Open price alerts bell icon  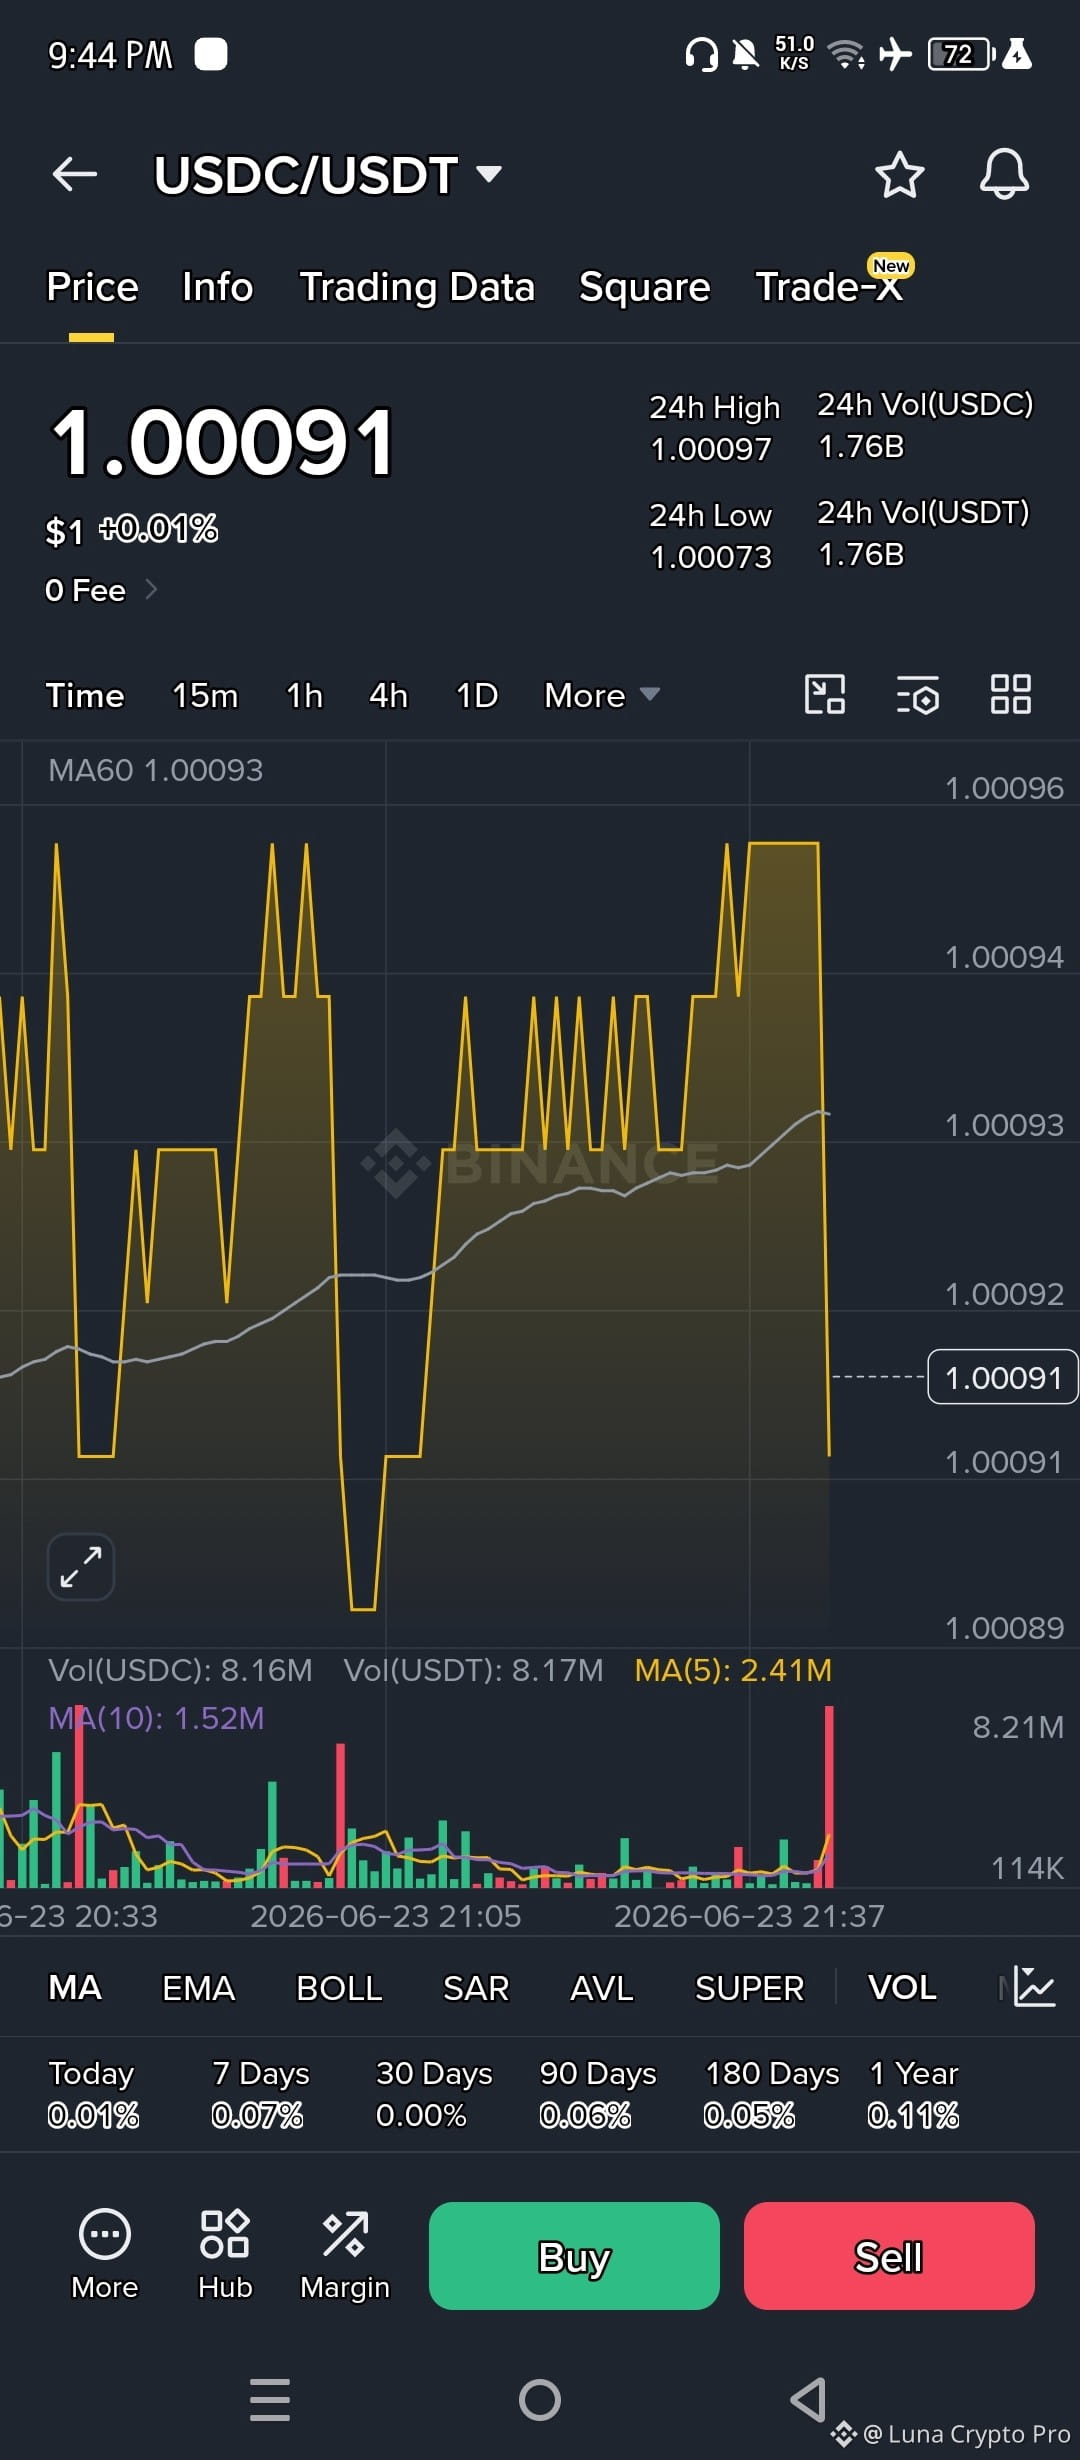pyautogui.click(x=1004, y=175)
